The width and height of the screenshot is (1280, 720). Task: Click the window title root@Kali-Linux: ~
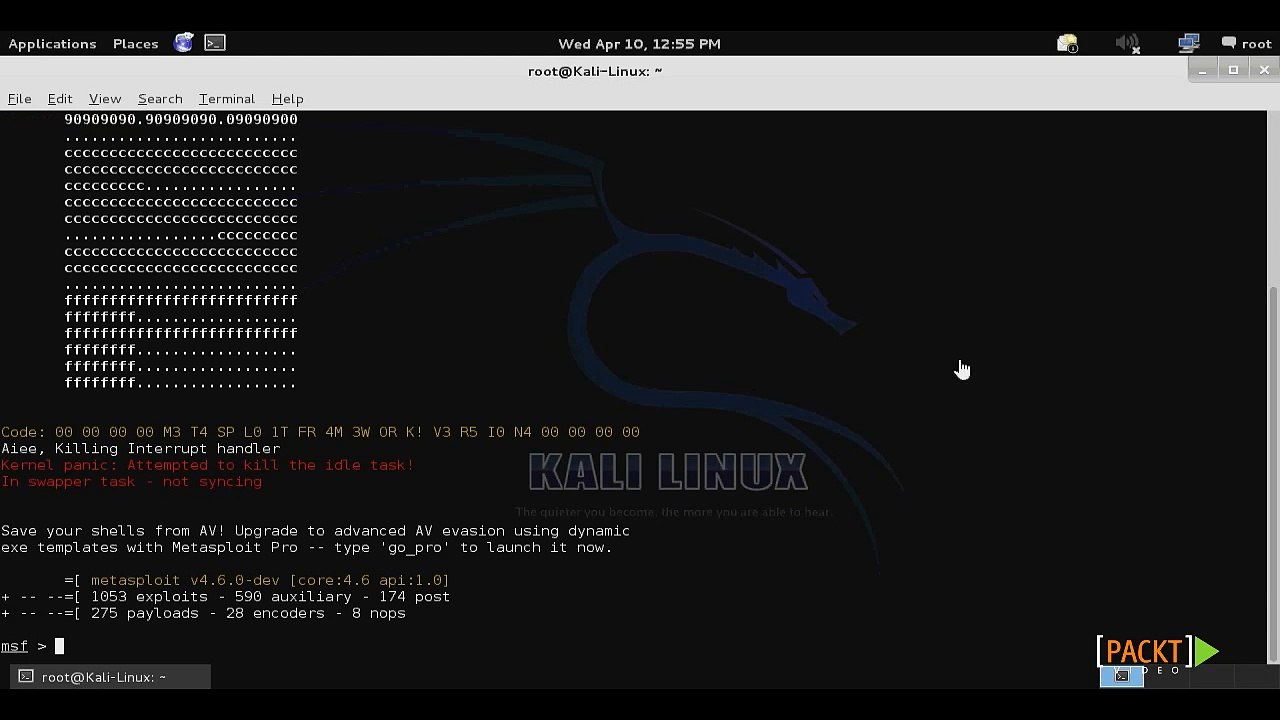point(595,71)
